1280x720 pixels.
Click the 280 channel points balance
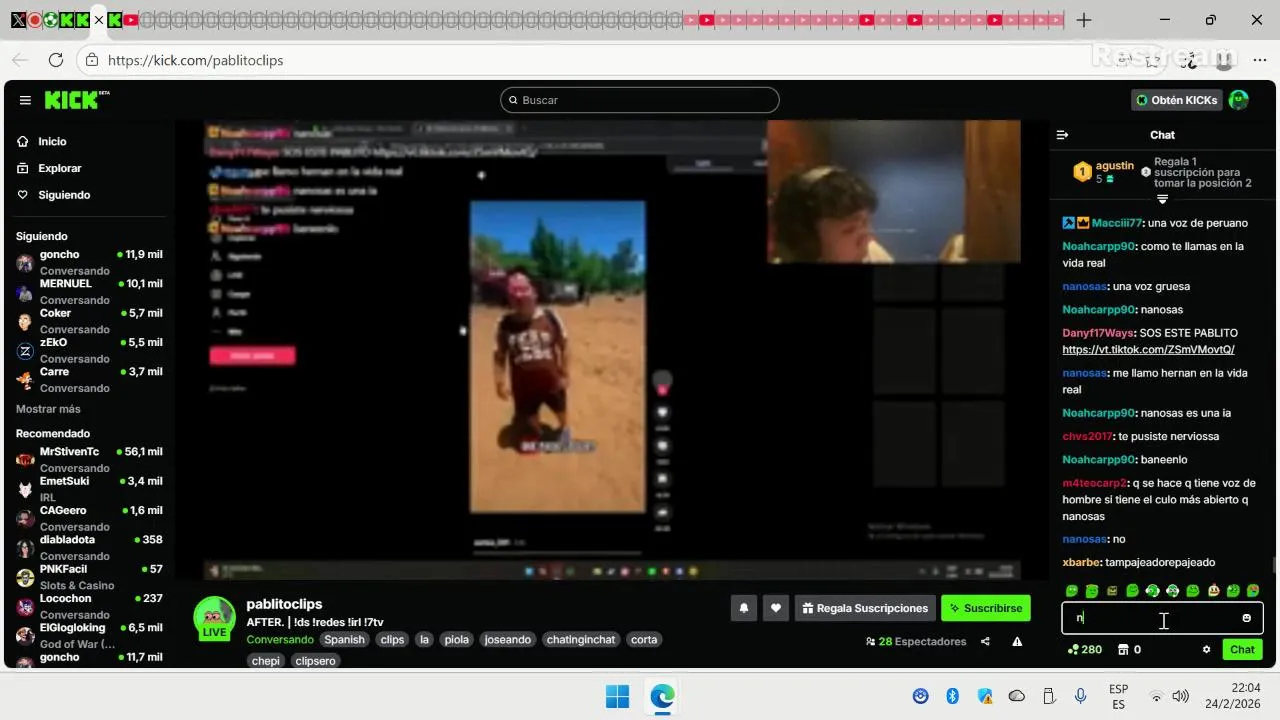coord(1085,650)
